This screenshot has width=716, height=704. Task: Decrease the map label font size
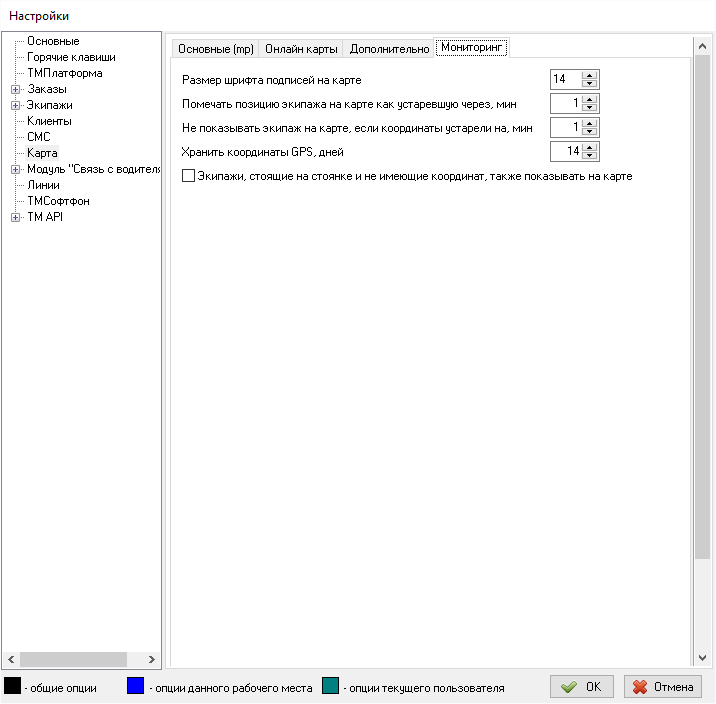click(590, 84)
